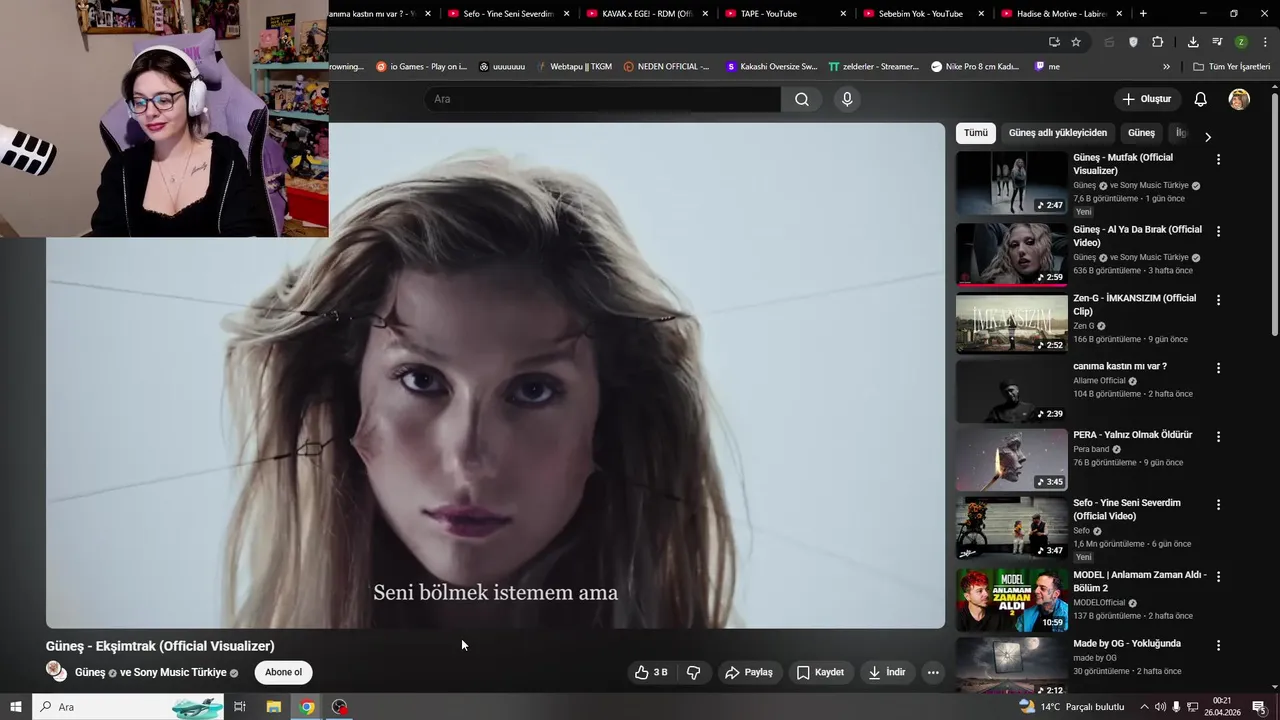The height and width of the screenshot is (720, 1280).
Task: Open Chrome extensions puzzle icon
Action: pyautogui.click(x=1157, y=42)
